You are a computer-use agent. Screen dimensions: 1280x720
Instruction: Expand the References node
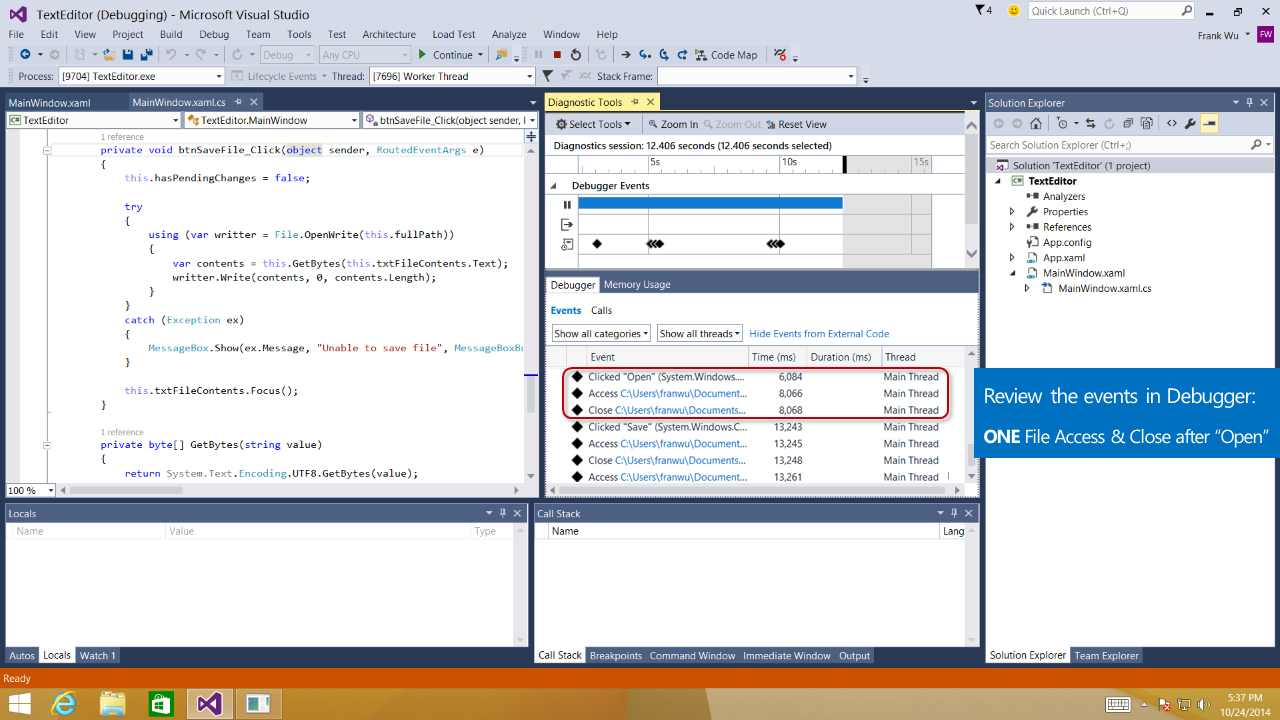(x=1012, y=227)
